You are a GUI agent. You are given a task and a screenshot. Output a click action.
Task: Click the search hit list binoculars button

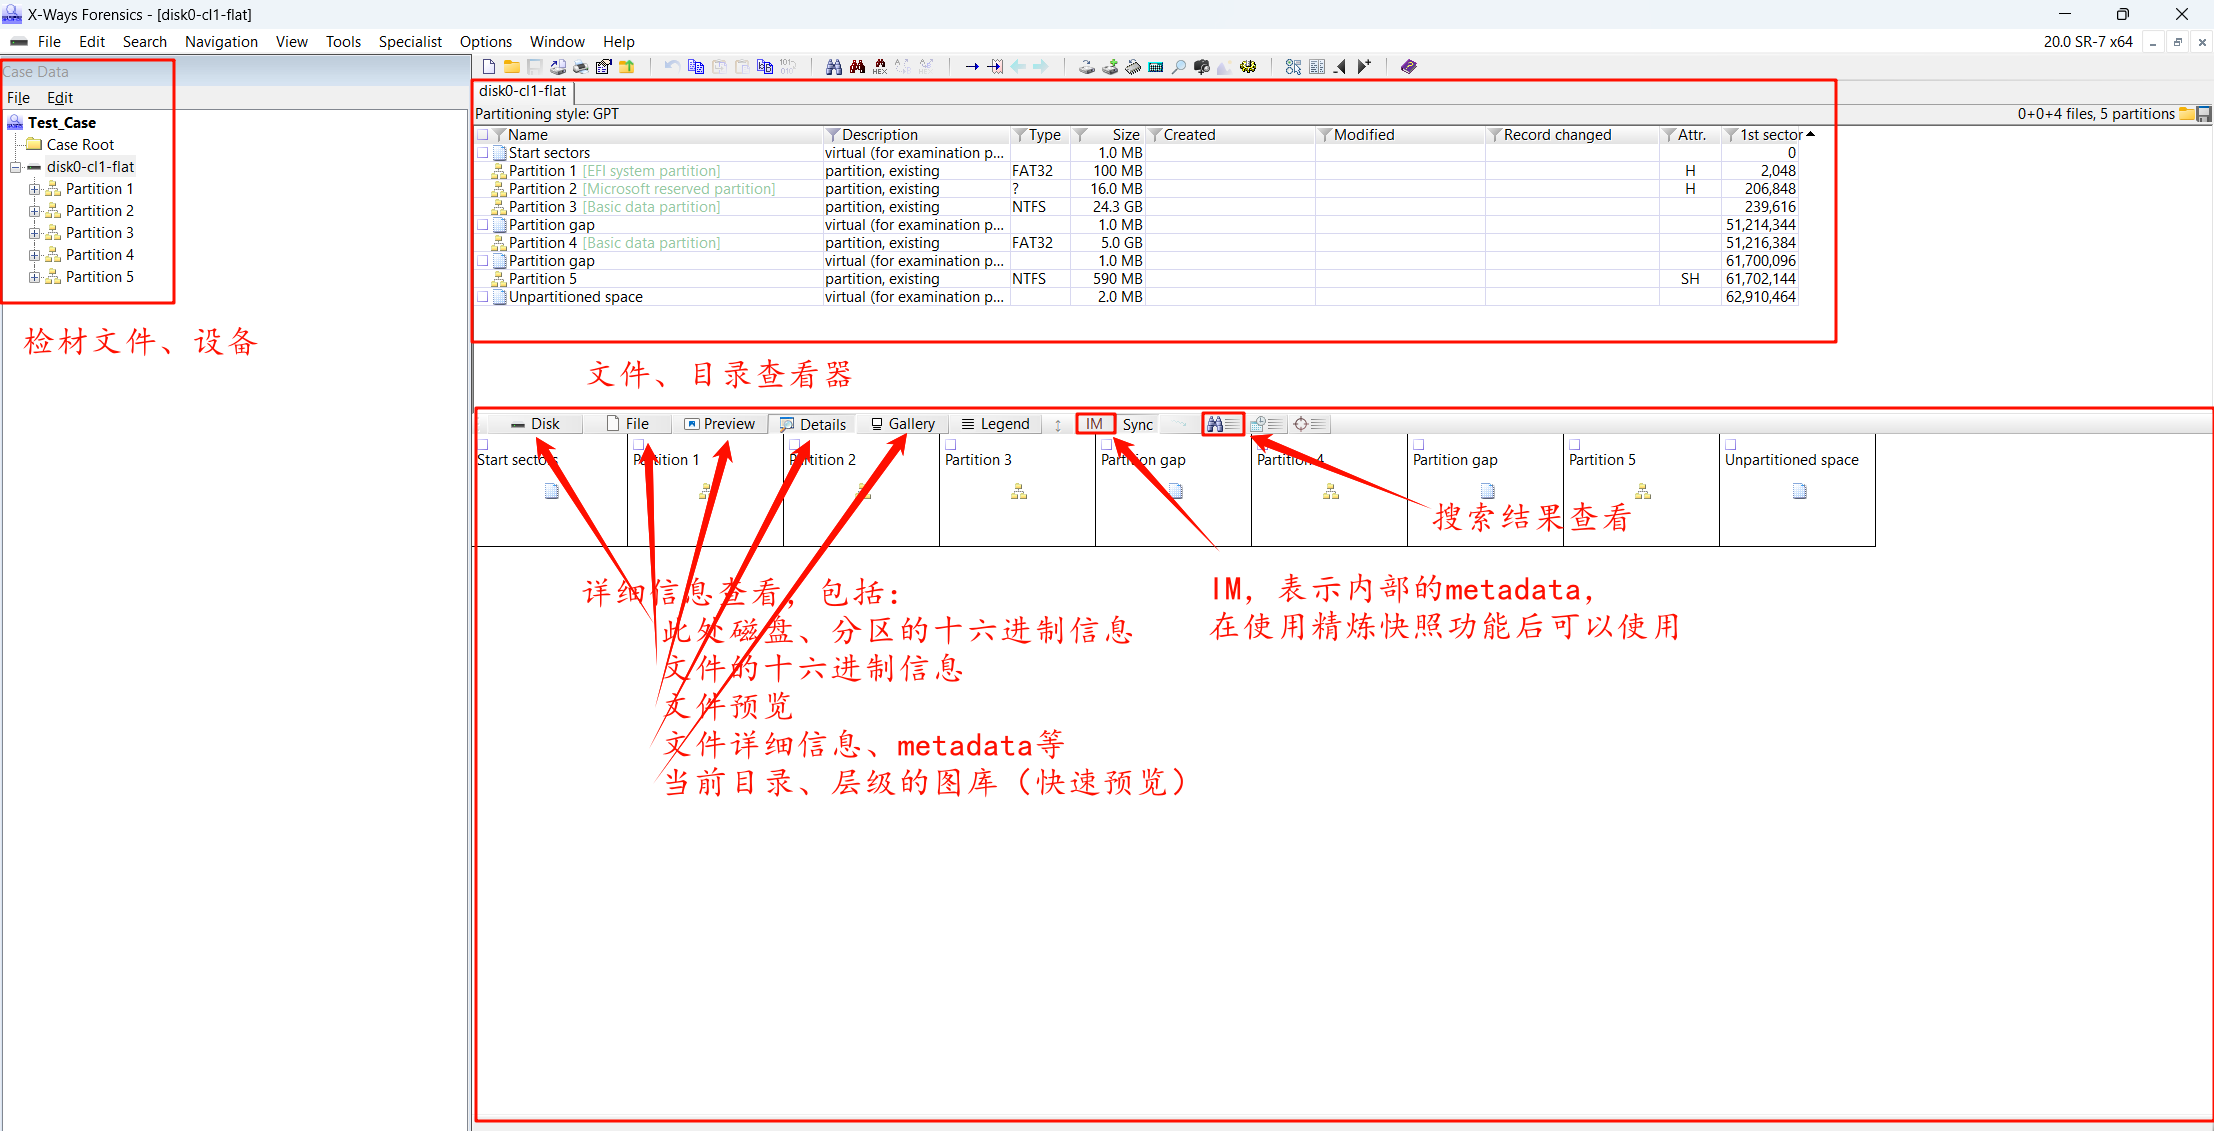pyautogui.click(x=1223, y=424)
